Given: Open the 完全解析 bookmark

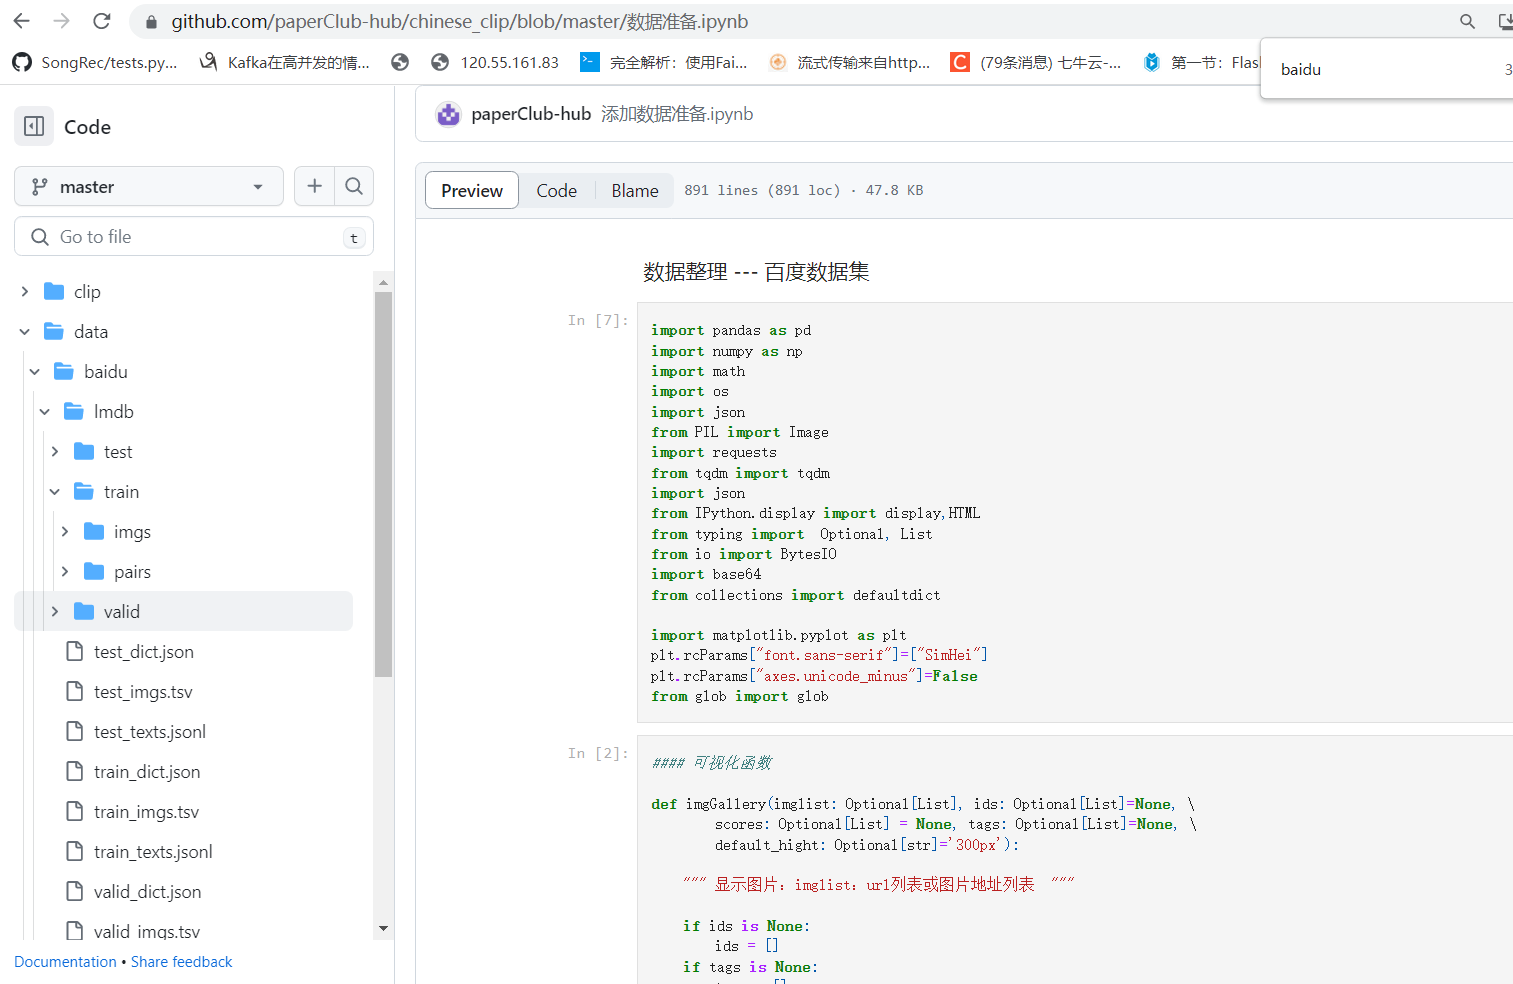Looking at the screenshot, I should click(664, 62).
